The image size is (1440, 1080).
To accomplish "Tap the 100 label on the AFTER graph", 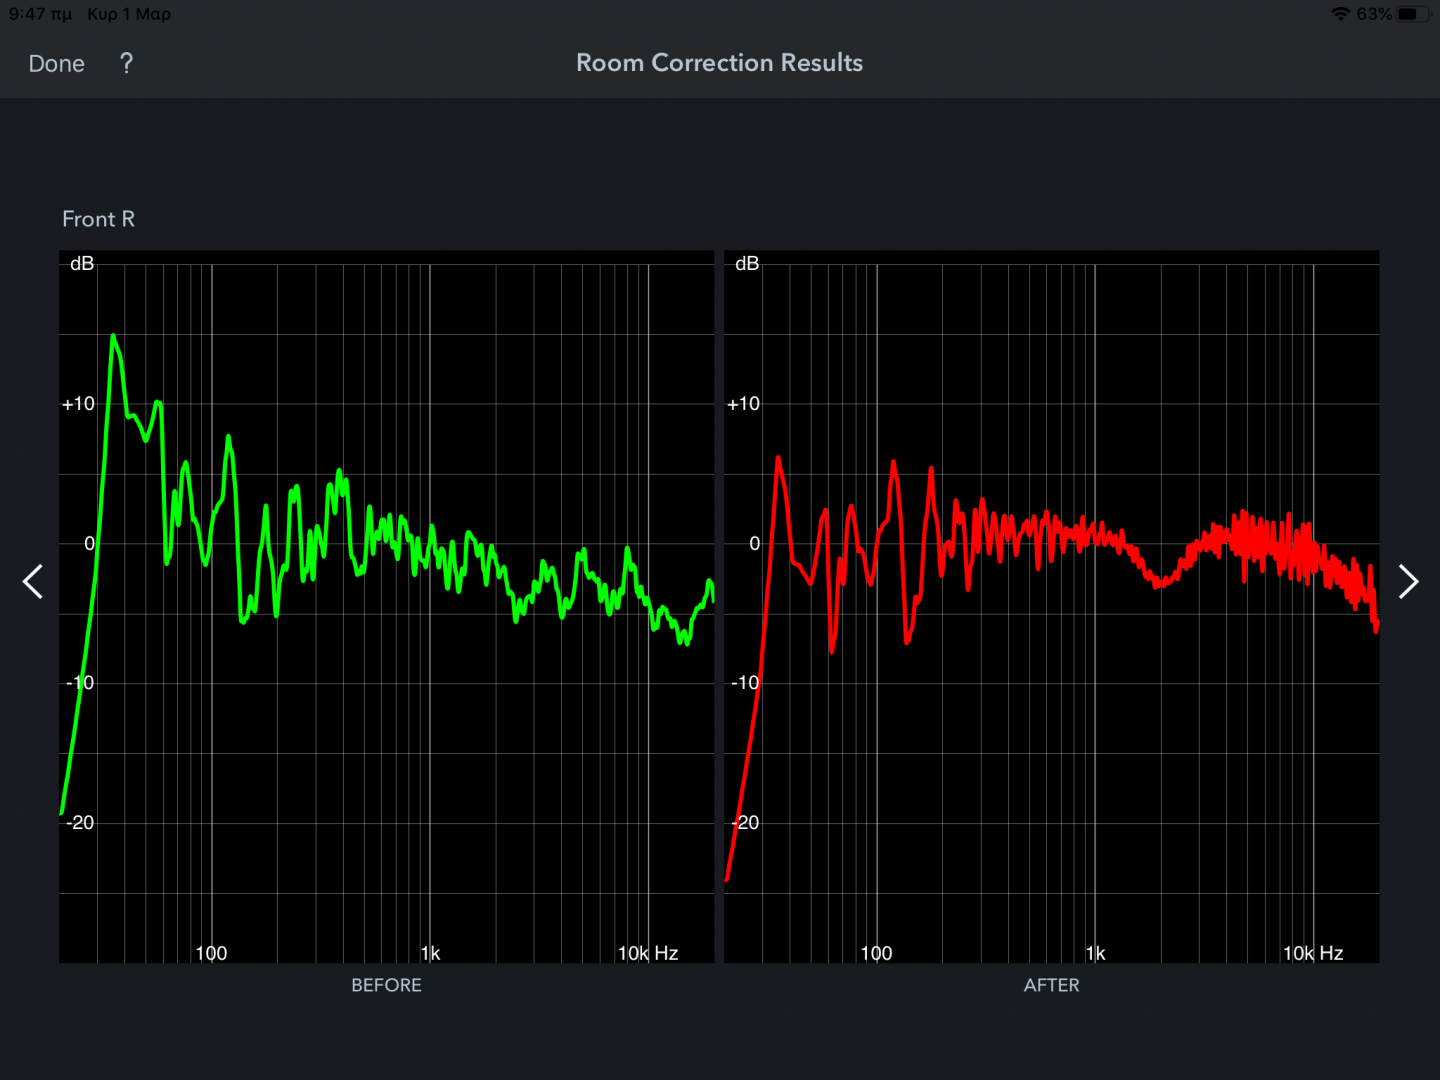I will click(x=876, y=953).
